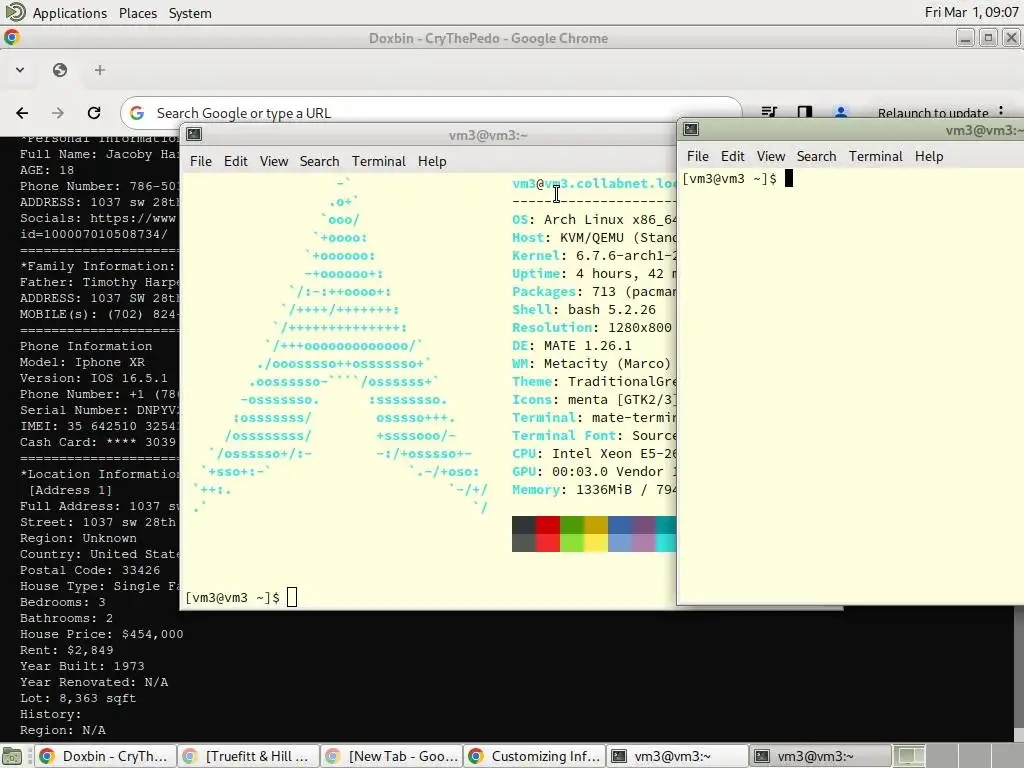Close the Google Chrome window
Image resolution: width=1024 pixels, height=768 pixels.
click(1011, 38)
